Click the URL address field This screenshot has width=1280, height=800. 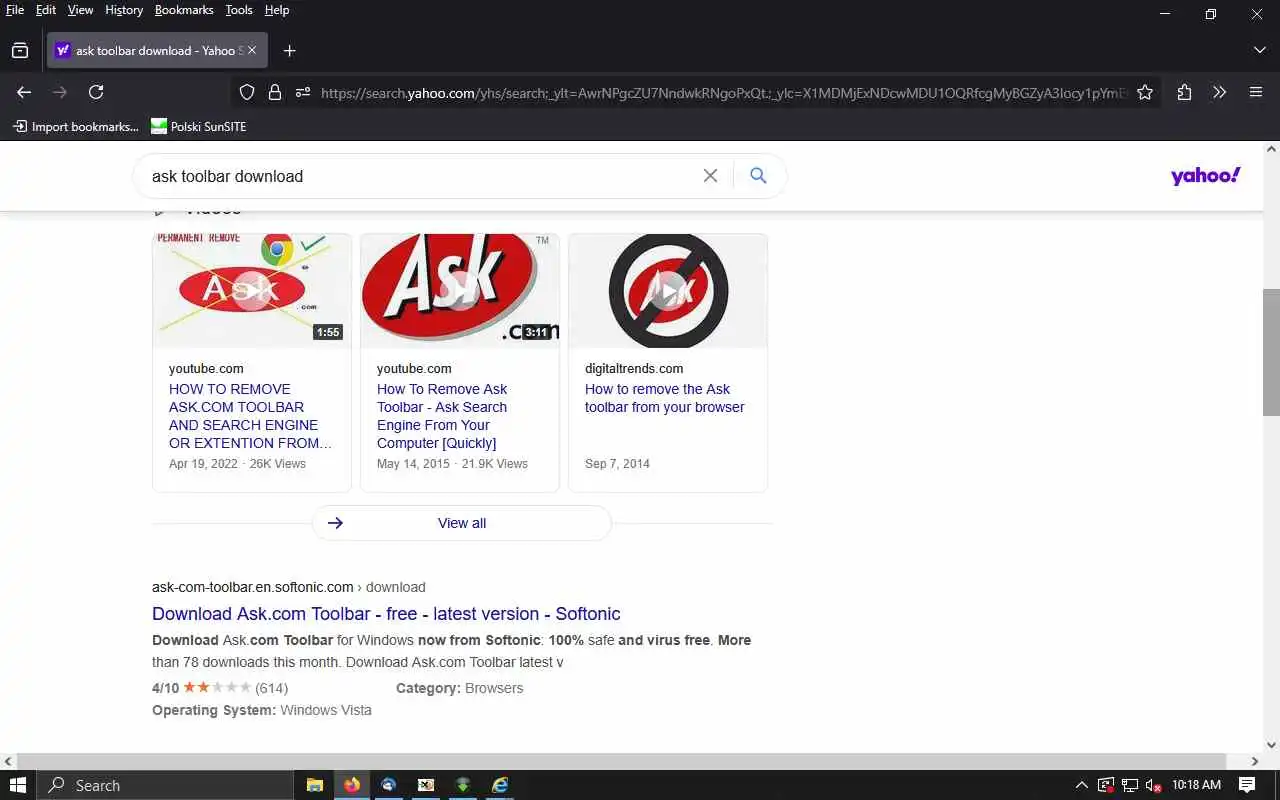click(x=723, y=92)
